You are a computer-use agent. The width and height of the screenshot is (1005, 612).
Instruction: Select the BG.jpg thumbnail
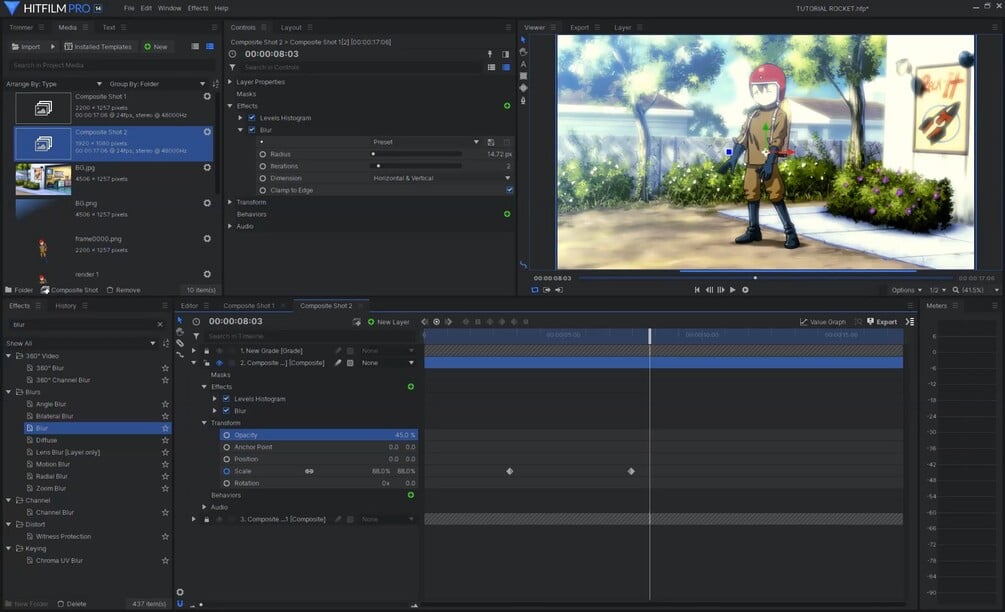pos(43,179)
